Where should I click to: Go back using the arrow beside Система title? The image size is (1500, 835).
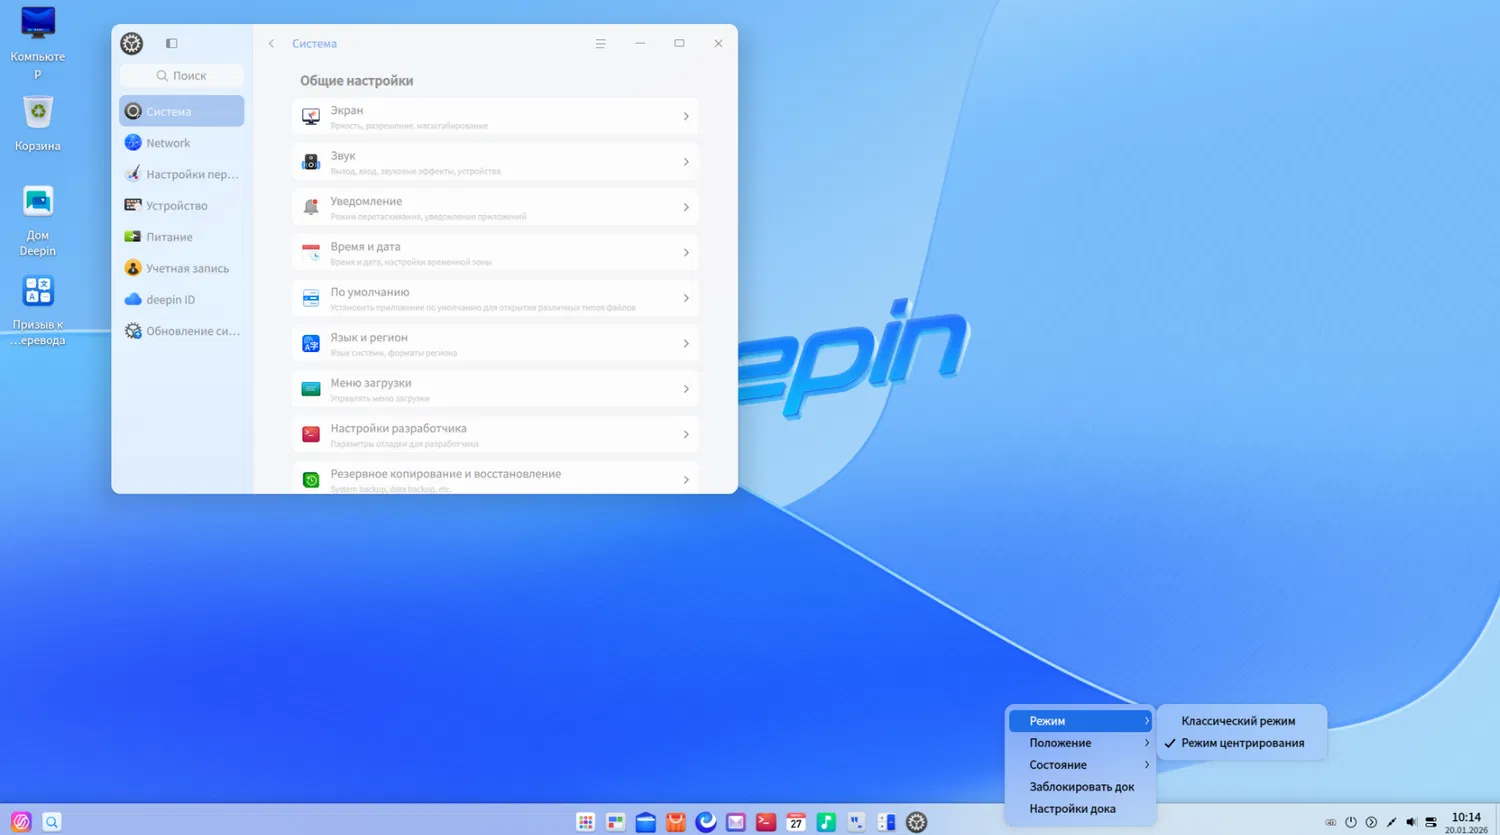pos(271,43)
